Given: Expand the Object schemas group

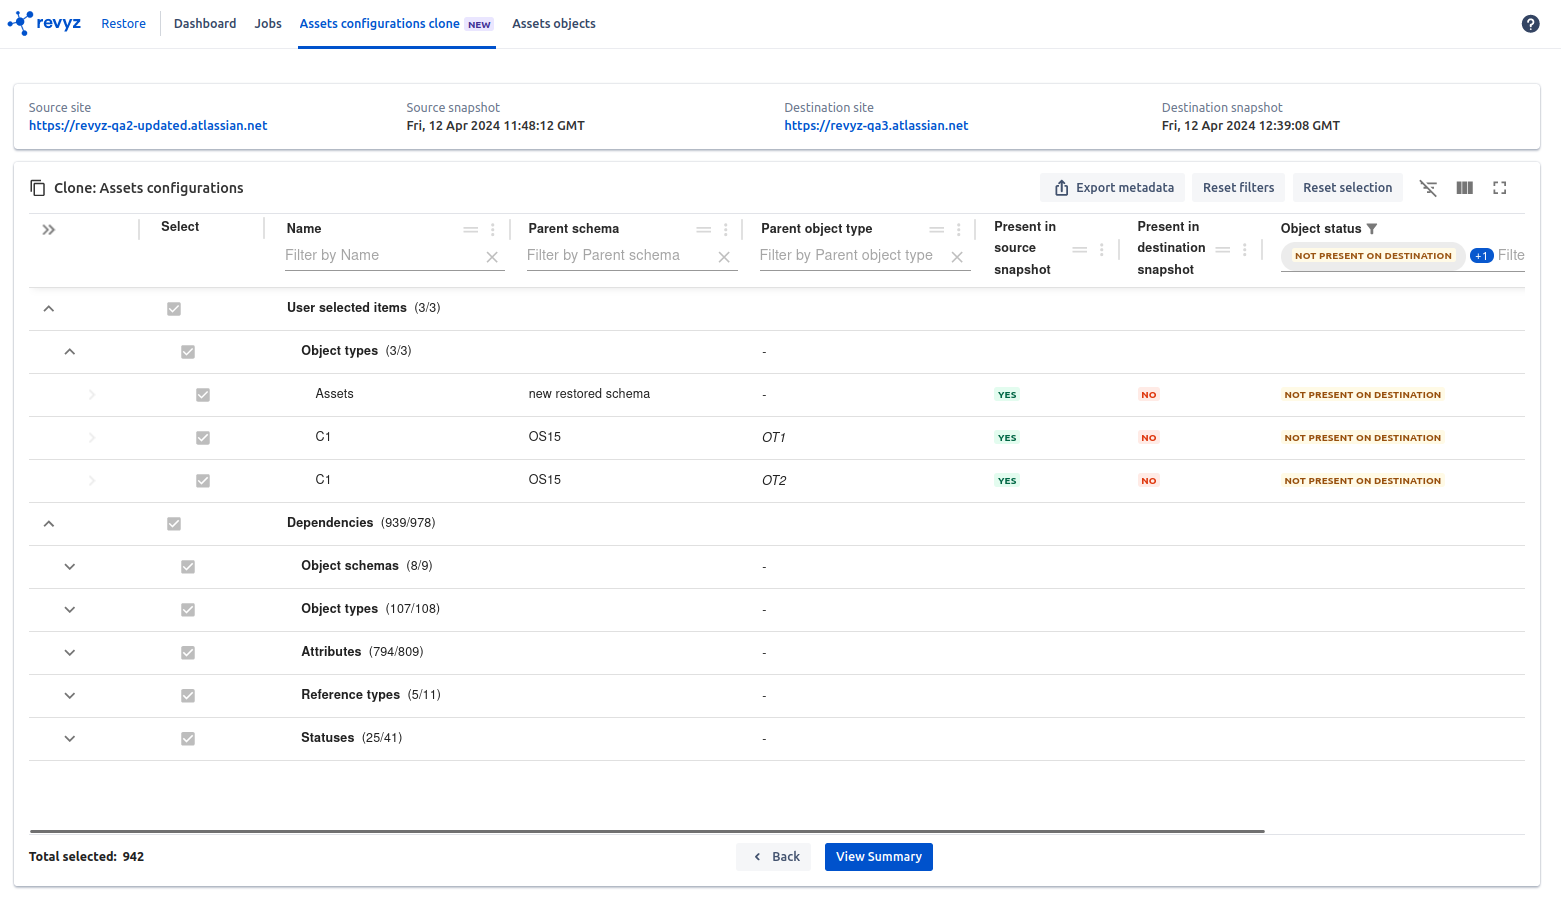Looking at the screenshot, I should tap(70, 567).
